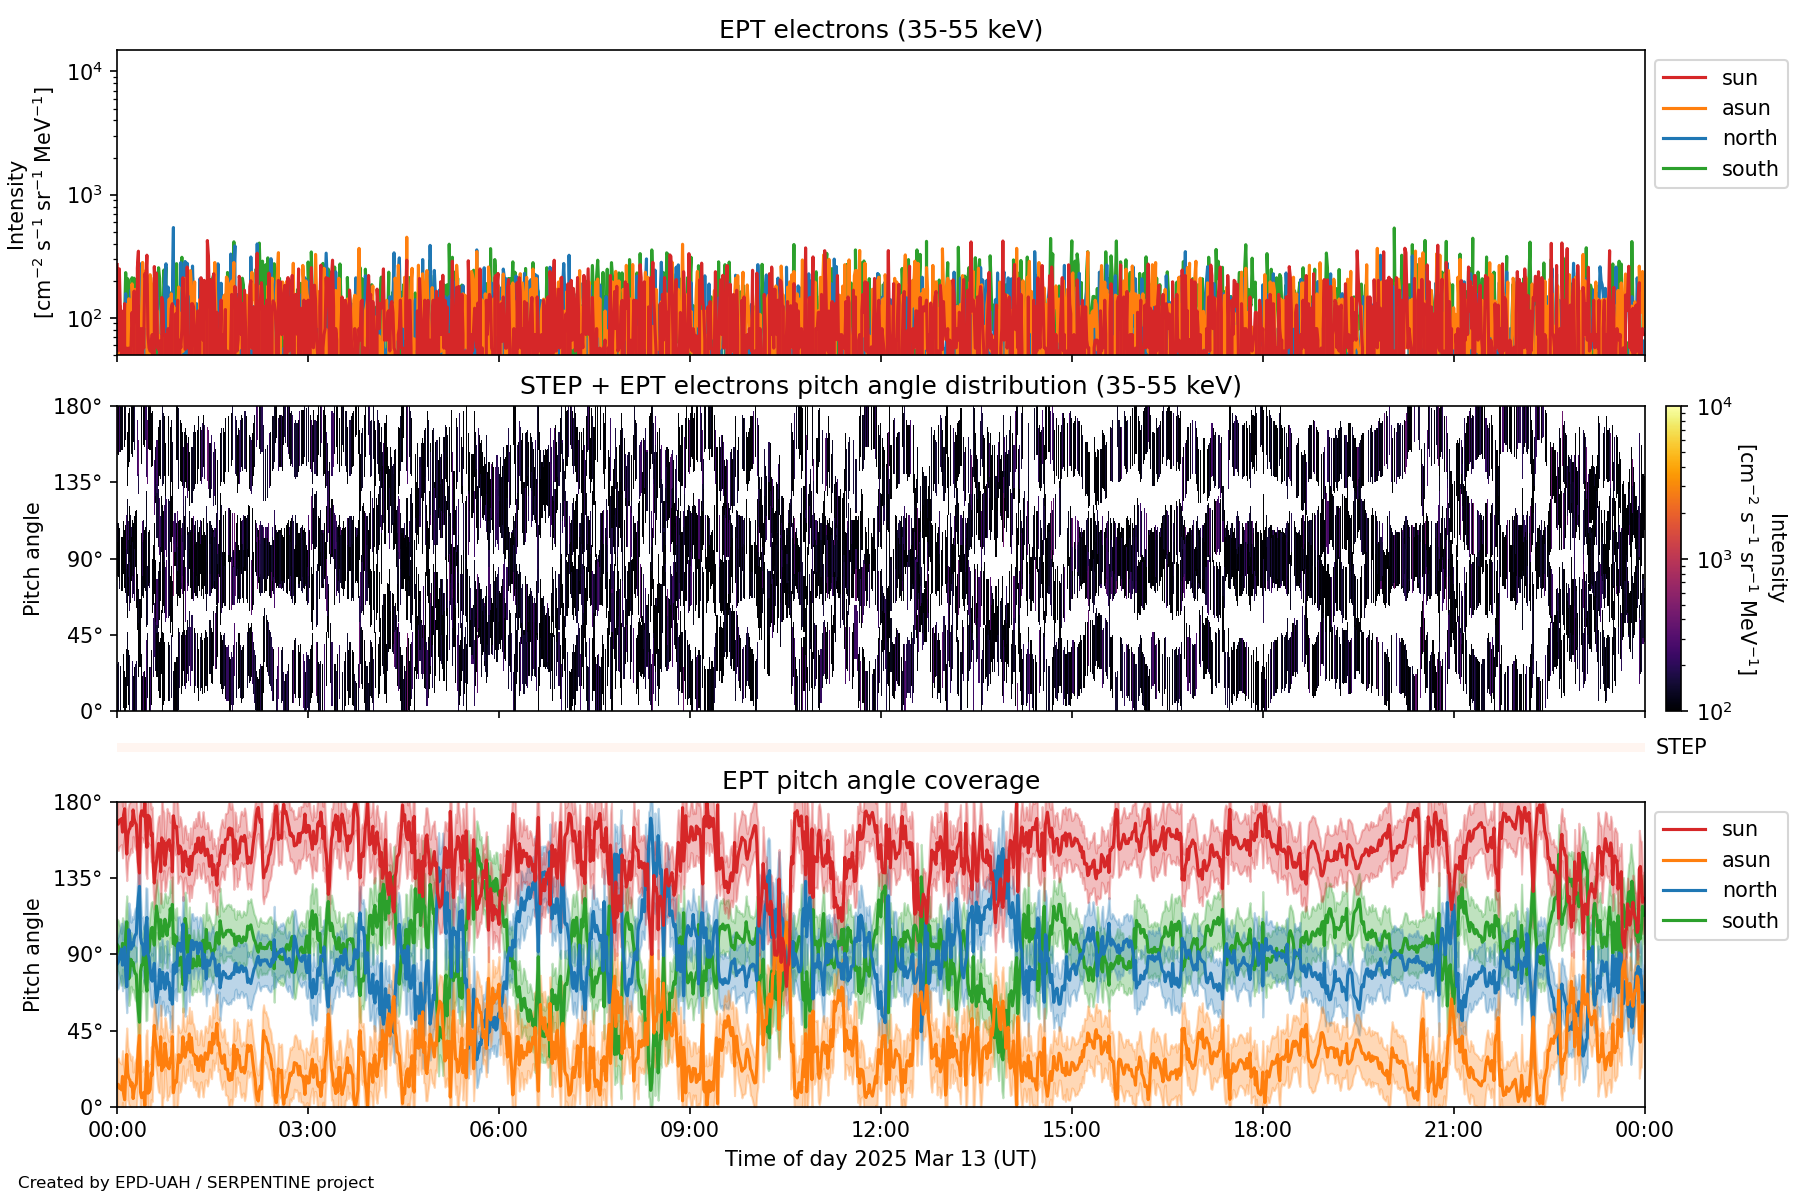Image resolution: width=1800 pixels, height=1200 pixels.
Task: Click the "Created by EPD-UAH / SERPENTINE project" credit
Action: 196,1183
